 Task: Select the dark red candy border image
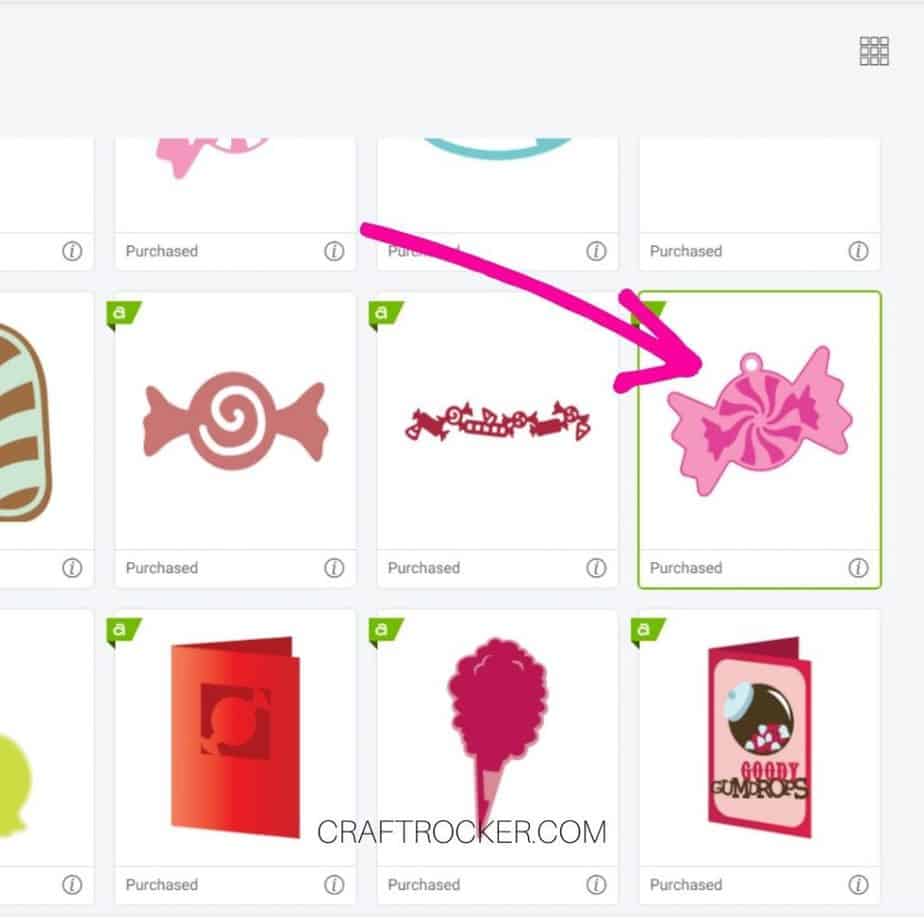(x=497, y=421)
